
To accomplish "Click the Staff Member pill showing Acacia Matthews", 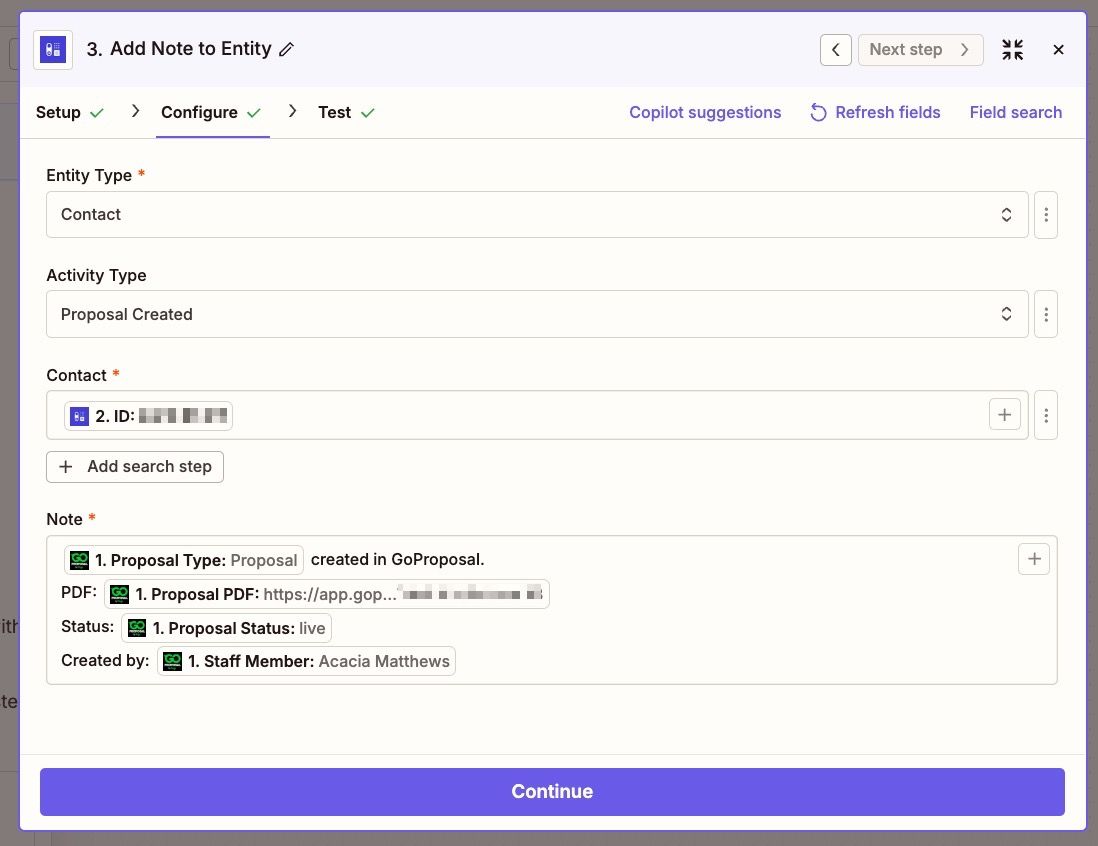I will pos(306,661).
